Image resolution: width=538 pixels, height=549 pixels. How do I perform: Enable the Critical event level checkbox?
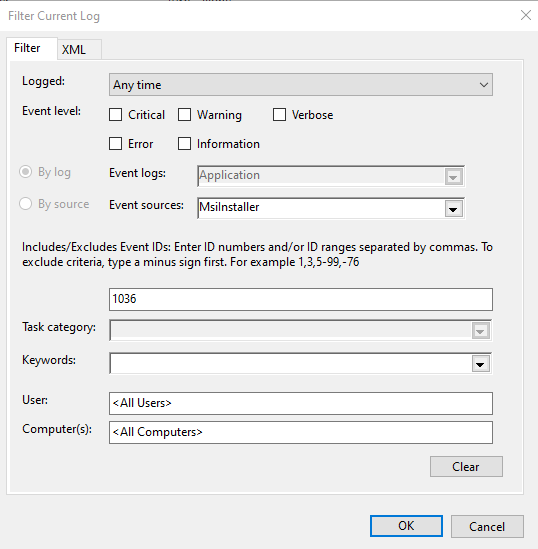tap(116, 114)
